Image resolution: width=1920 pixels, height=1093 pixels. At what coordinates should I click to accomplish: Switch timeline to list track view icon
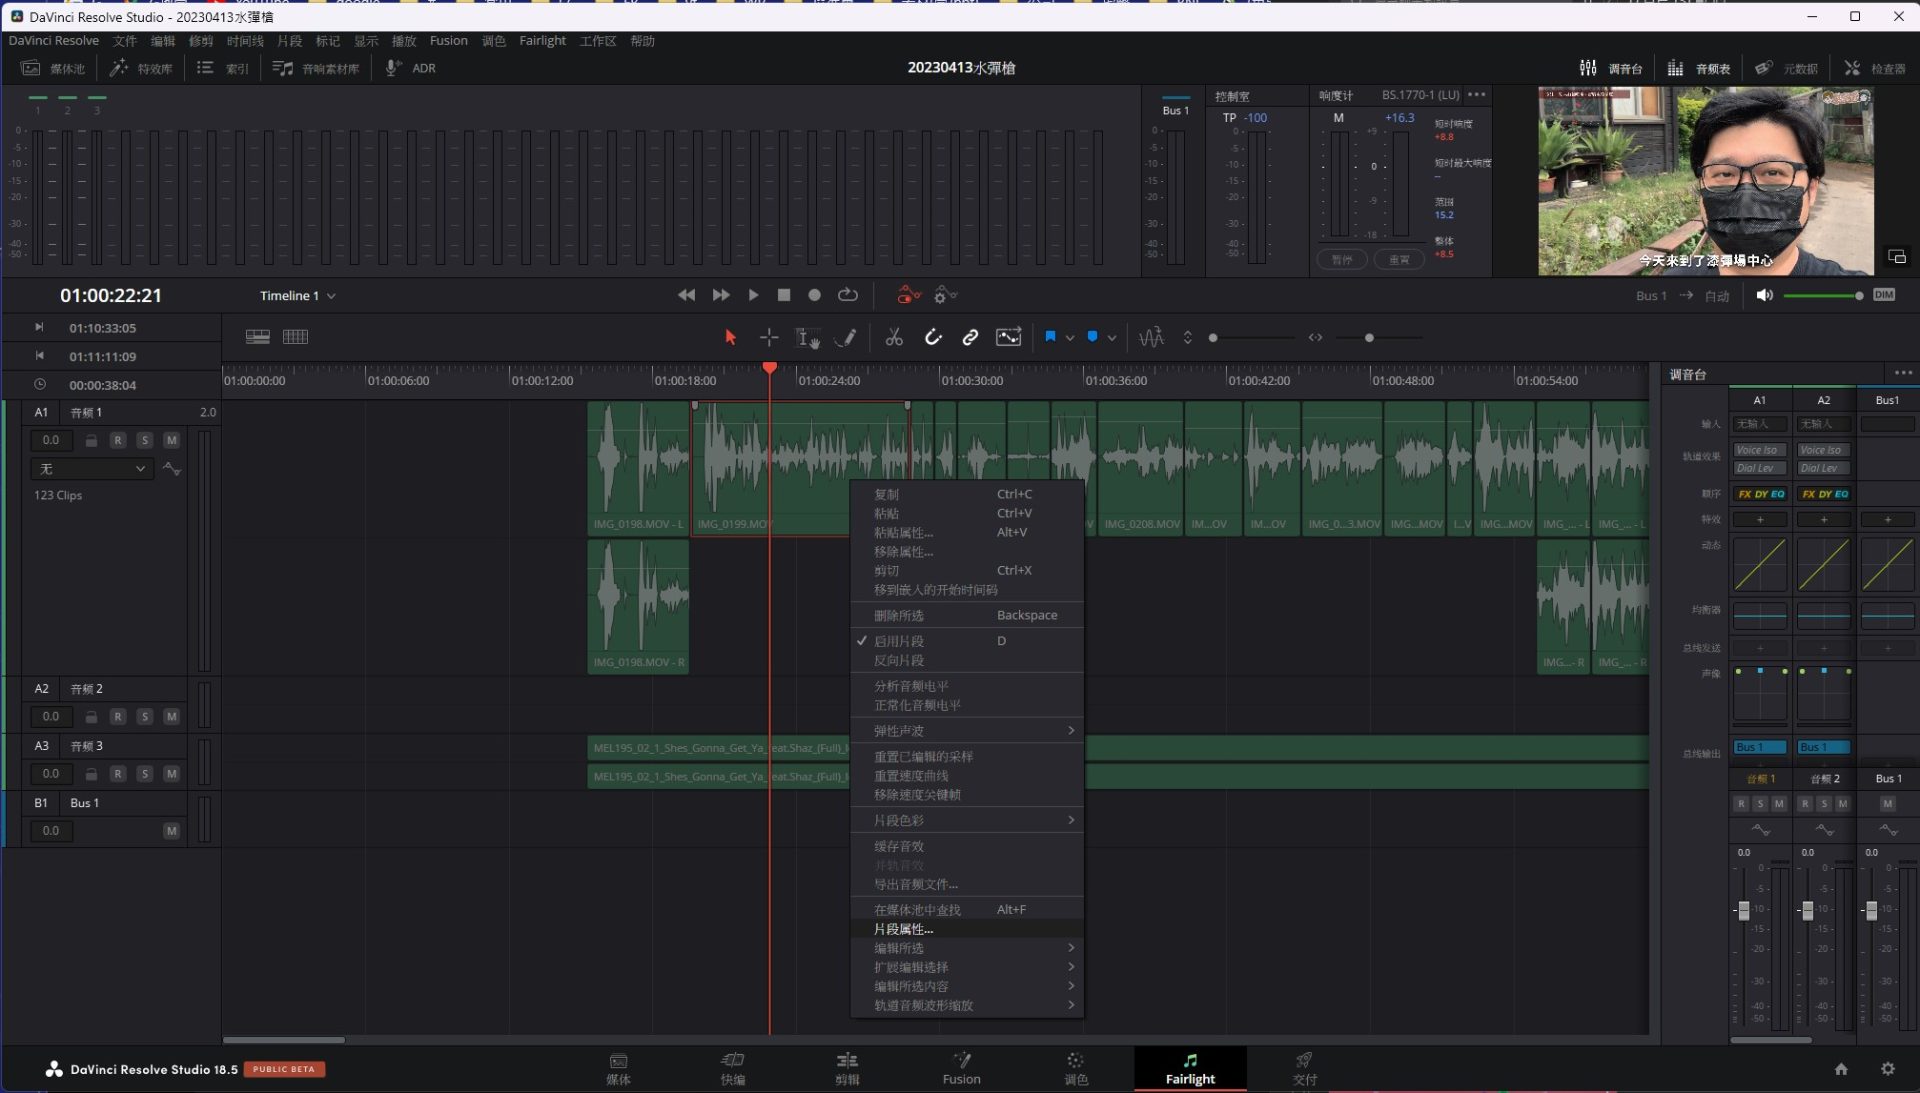[257, 337]
